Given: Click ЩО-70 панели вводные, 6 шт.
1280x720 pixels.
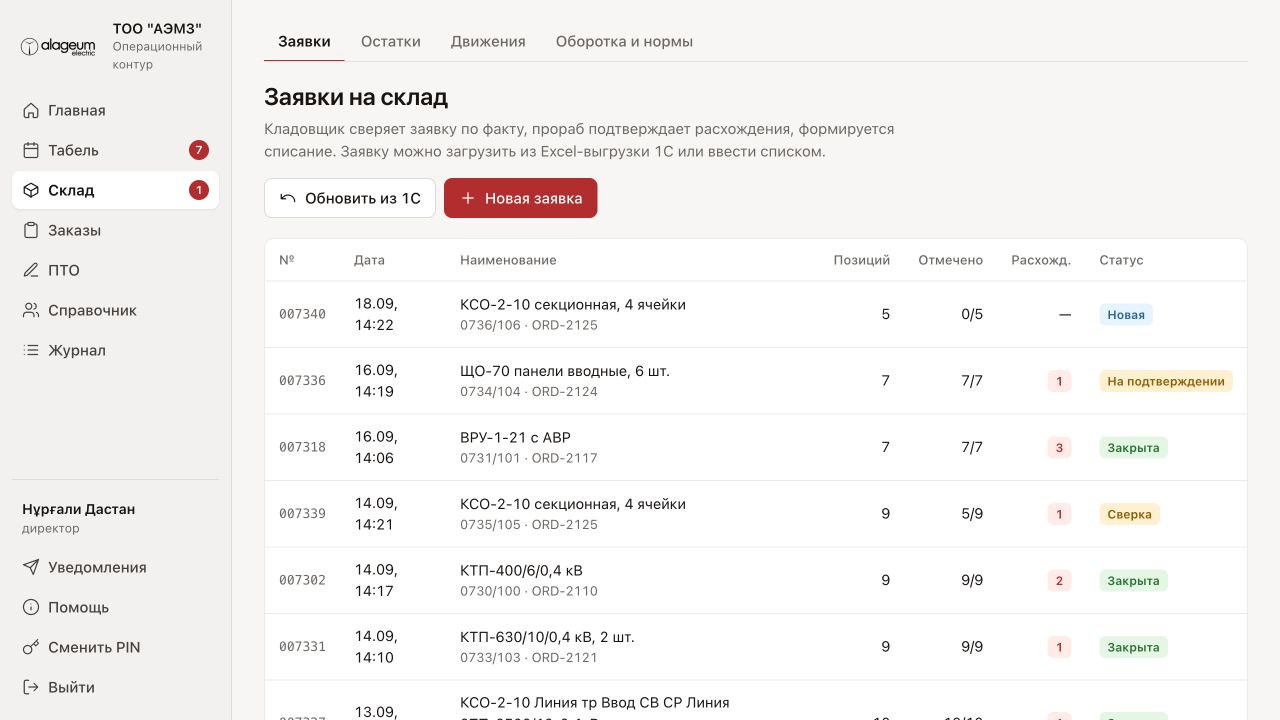Looking at the screenshot, I should tap(565, 371).
